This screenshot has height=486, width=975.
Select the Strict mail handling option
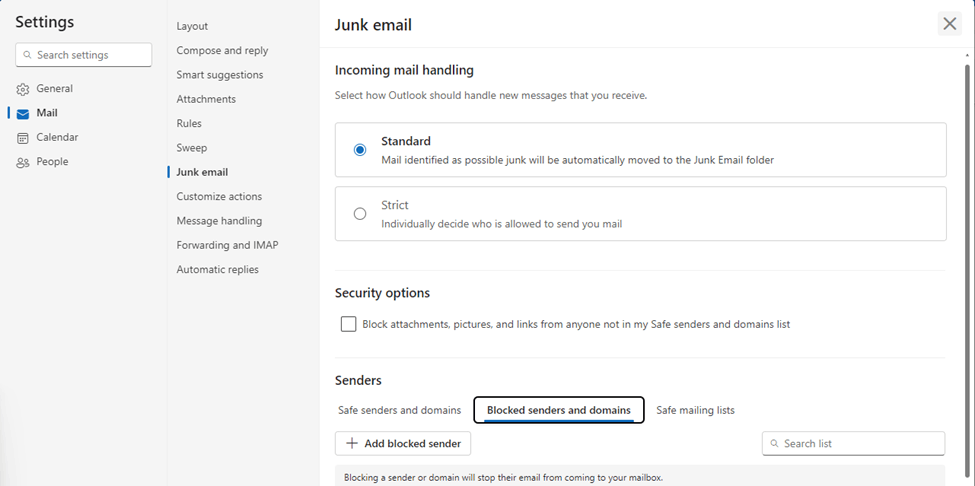click(359, 214)
